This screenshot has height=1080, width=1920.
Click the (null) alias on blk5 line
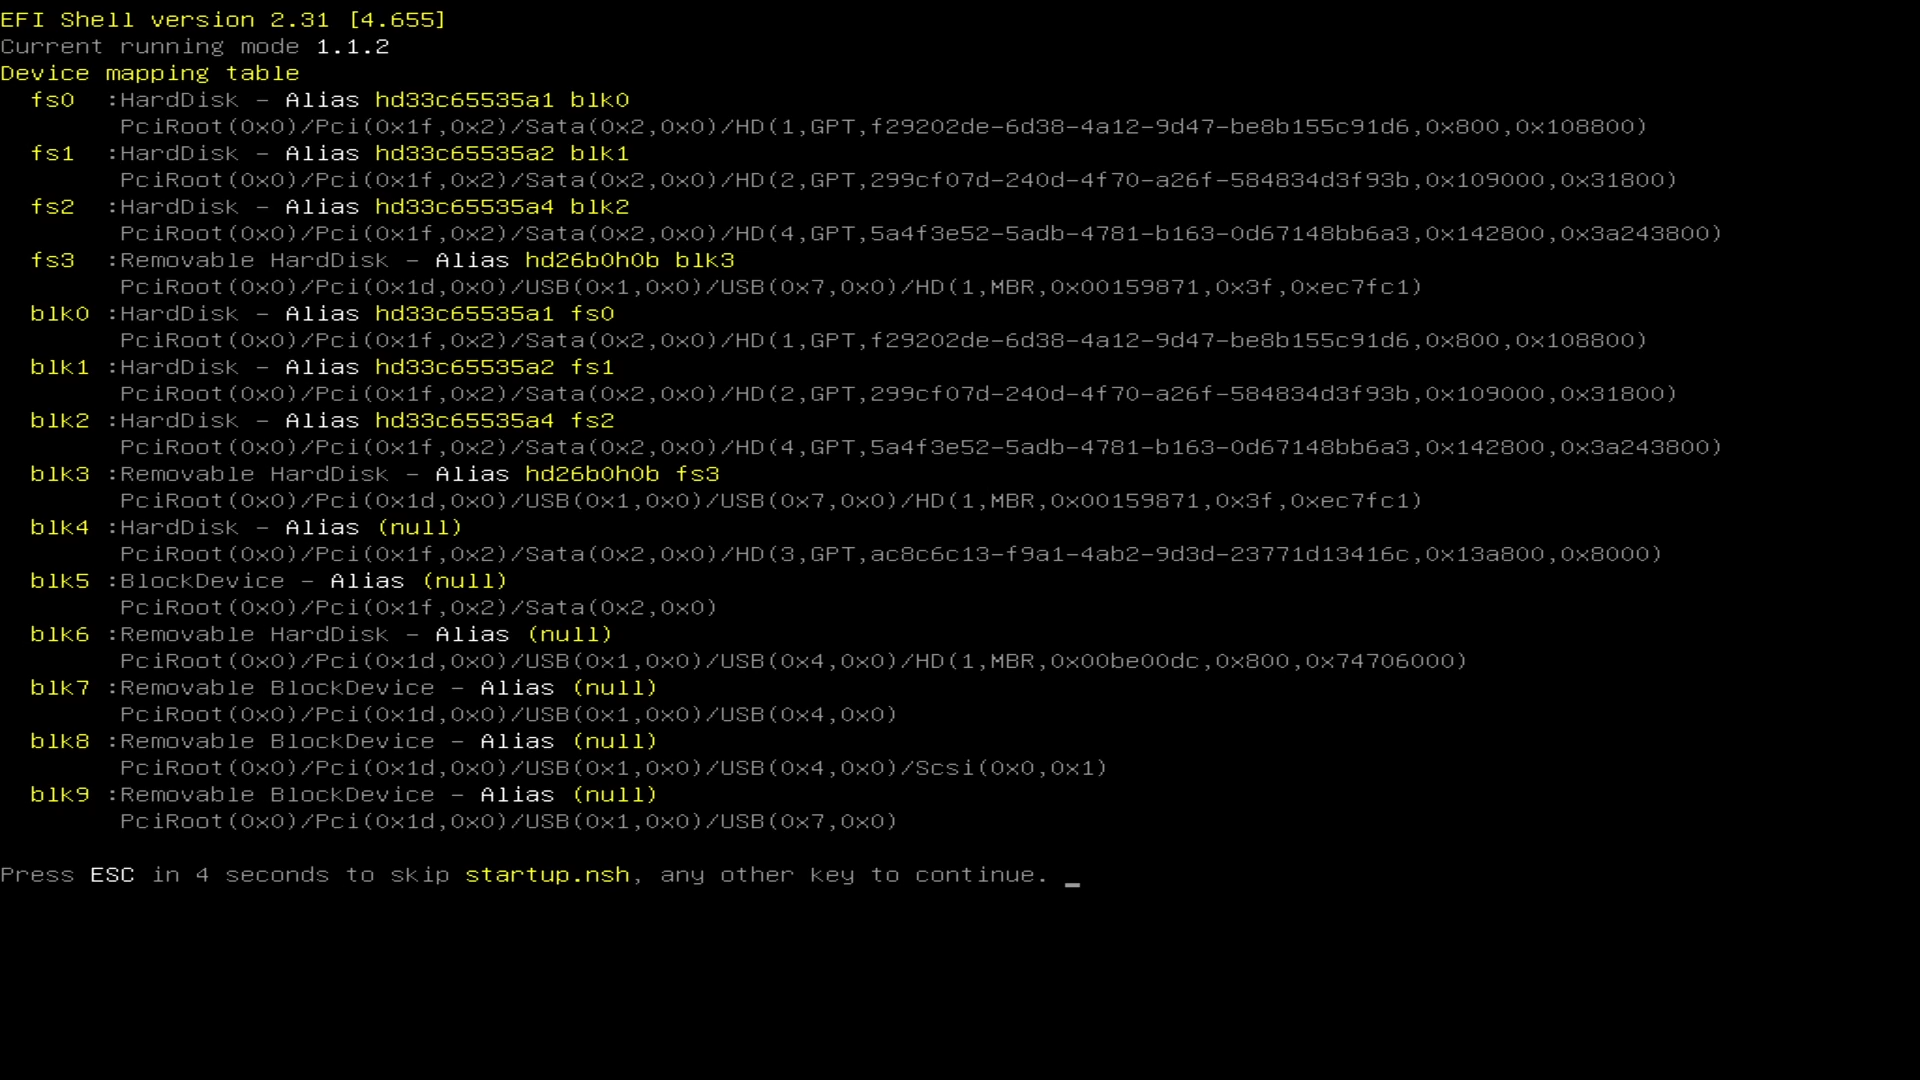tap(465, 581)
